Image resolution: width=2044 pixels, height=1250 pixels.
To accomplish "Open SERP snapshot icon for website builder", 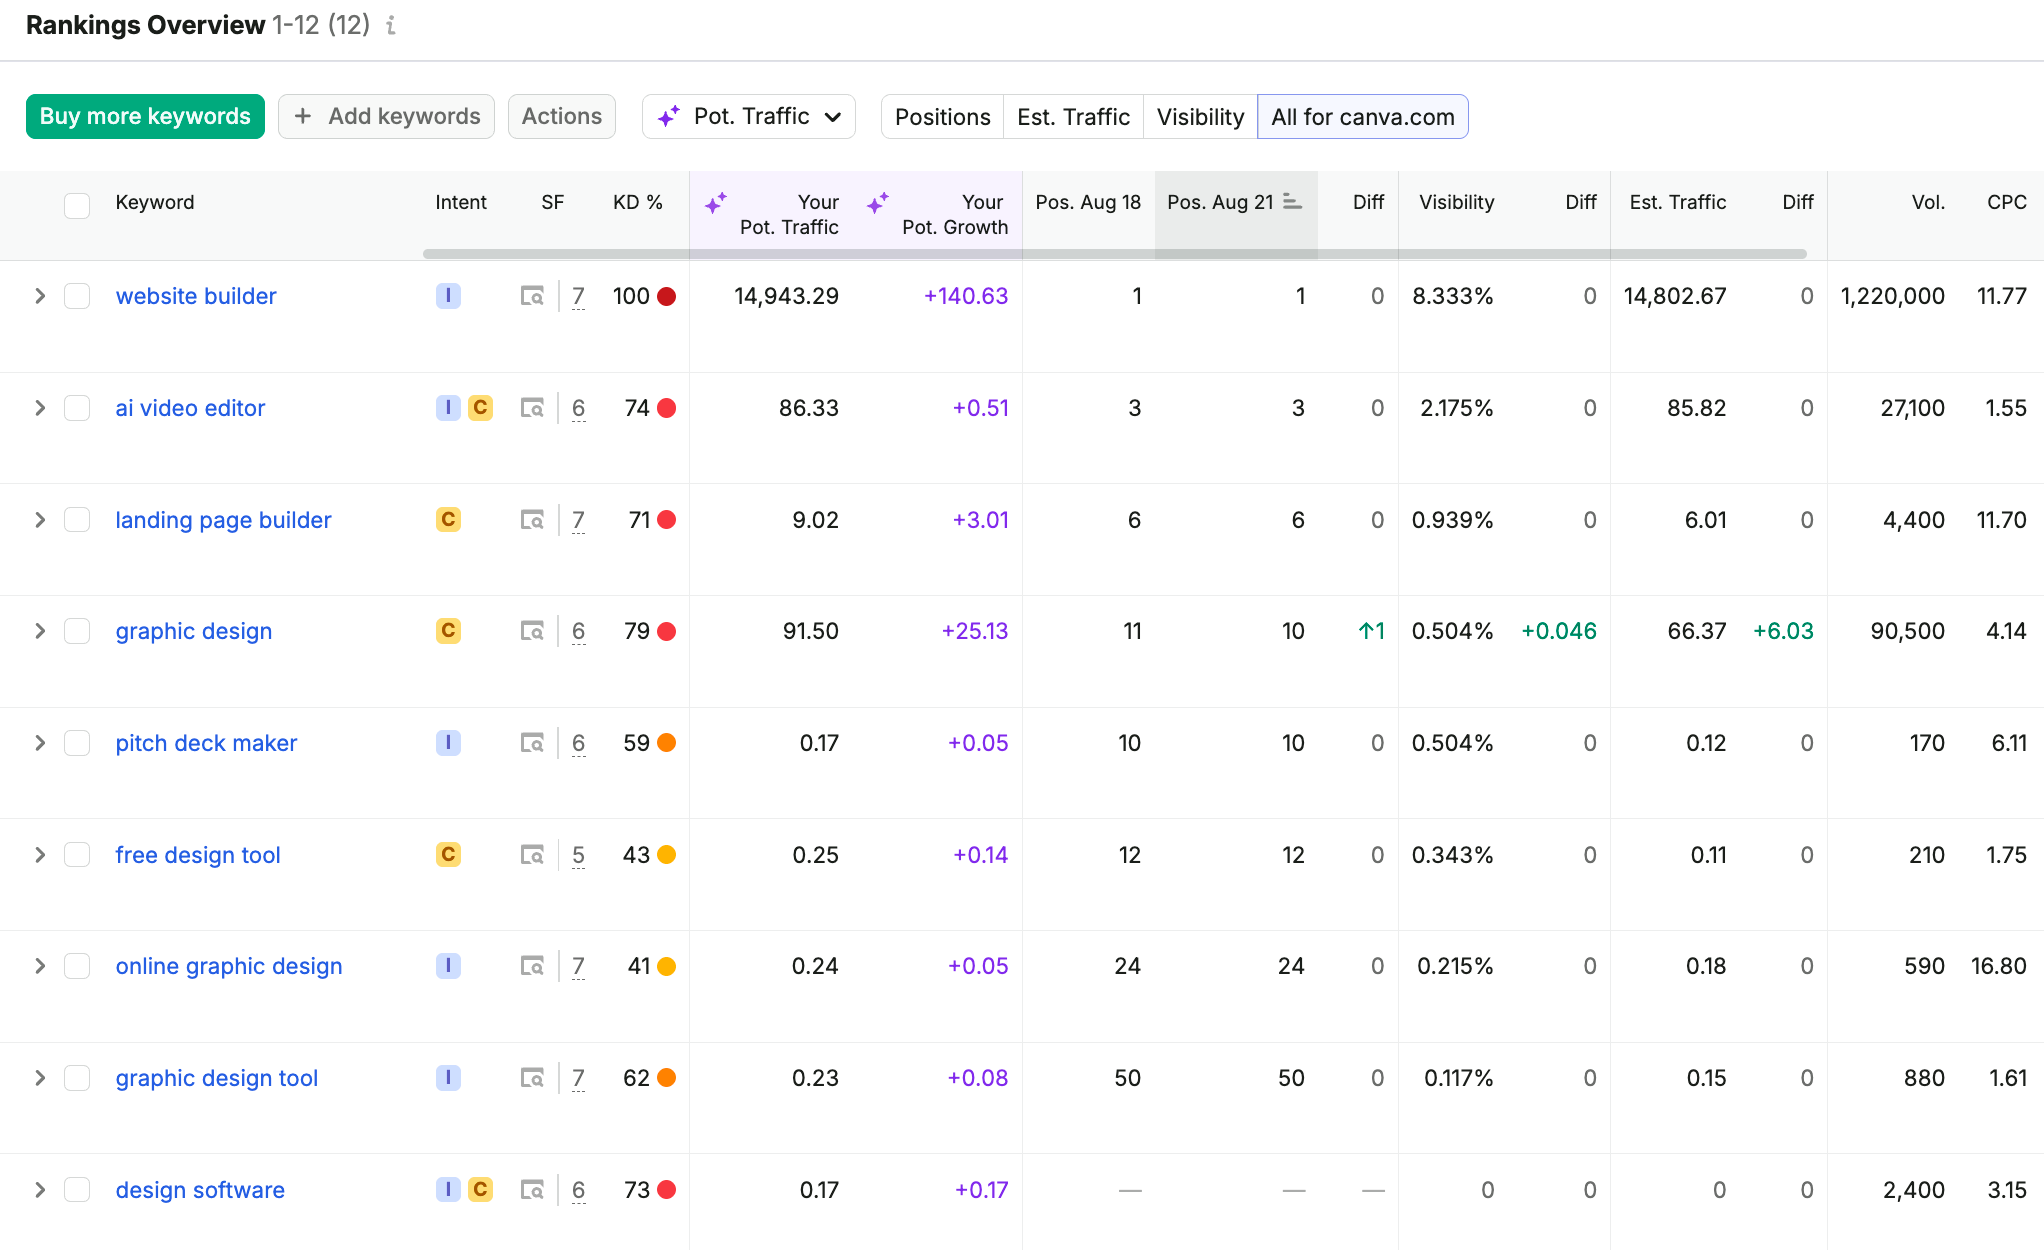I will [x=532, y=296].
